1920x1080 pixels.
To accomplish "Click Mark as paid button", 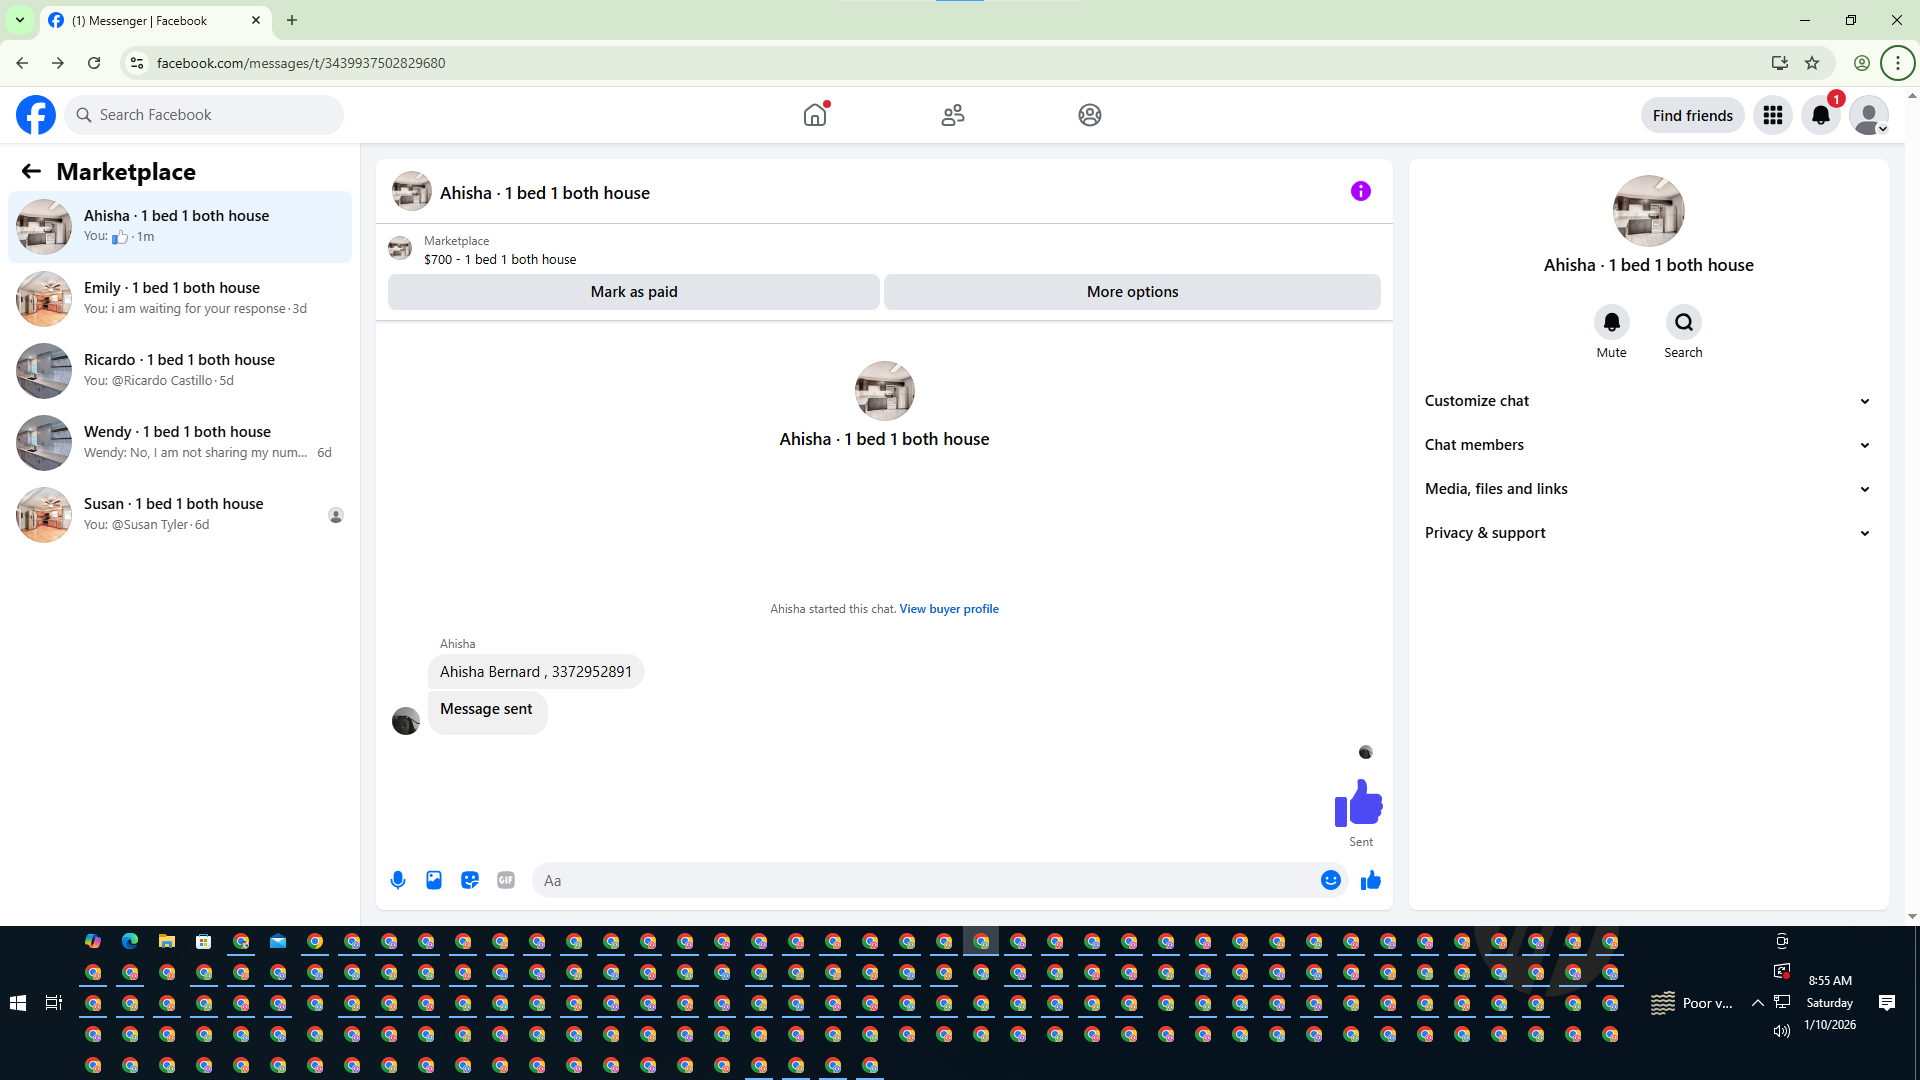I will click(634, 292).
